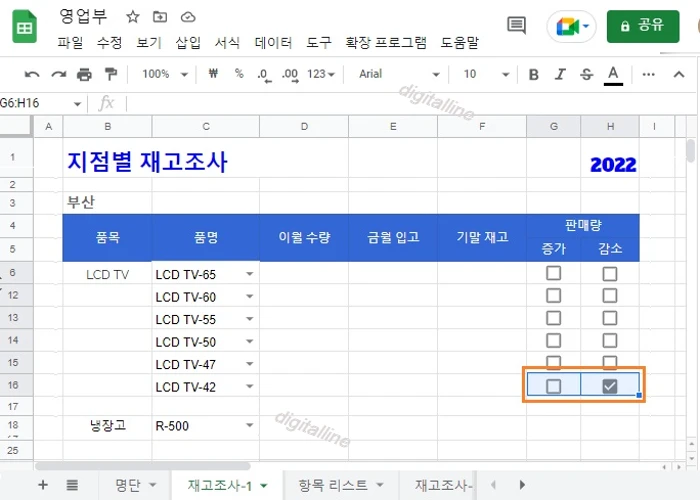Increase decimal places
This screenshot has width=700, height=500.
(290, 75)
